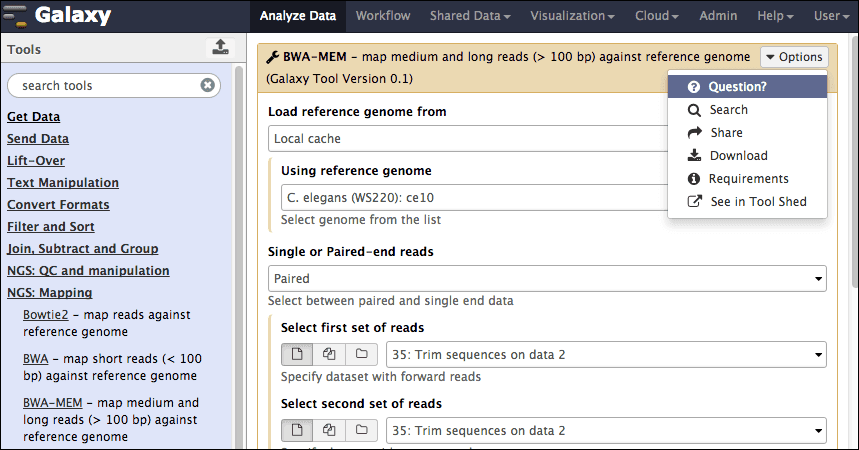The width and height of the screenshot is (859, 450).
Task: Select multiple datasets icon for first set of reads
Action: (x=329, y=355)
